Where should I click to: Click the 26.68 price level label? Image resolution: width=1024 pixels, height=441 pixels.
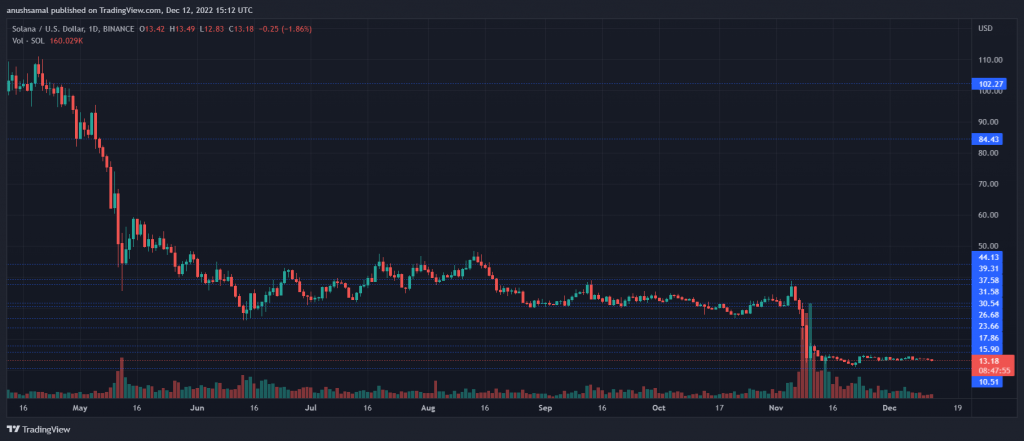pos(989,314)
